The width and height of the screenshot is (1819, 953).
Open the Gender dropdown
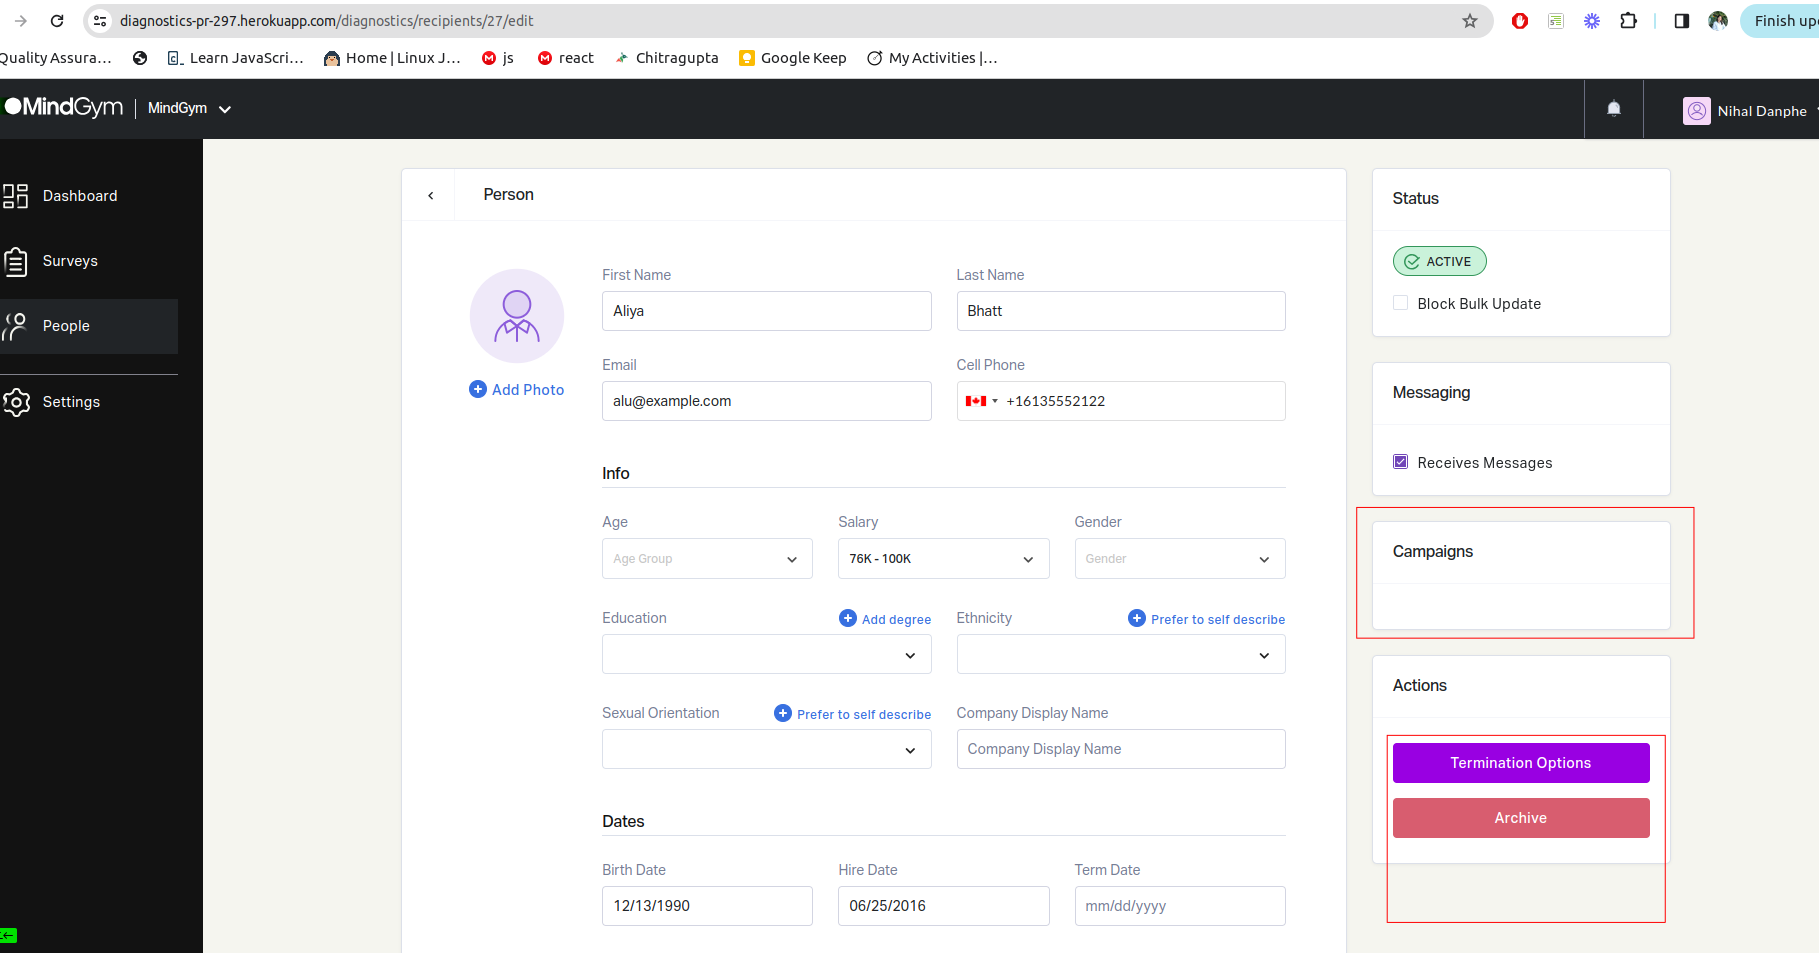tap(1180, 559)
